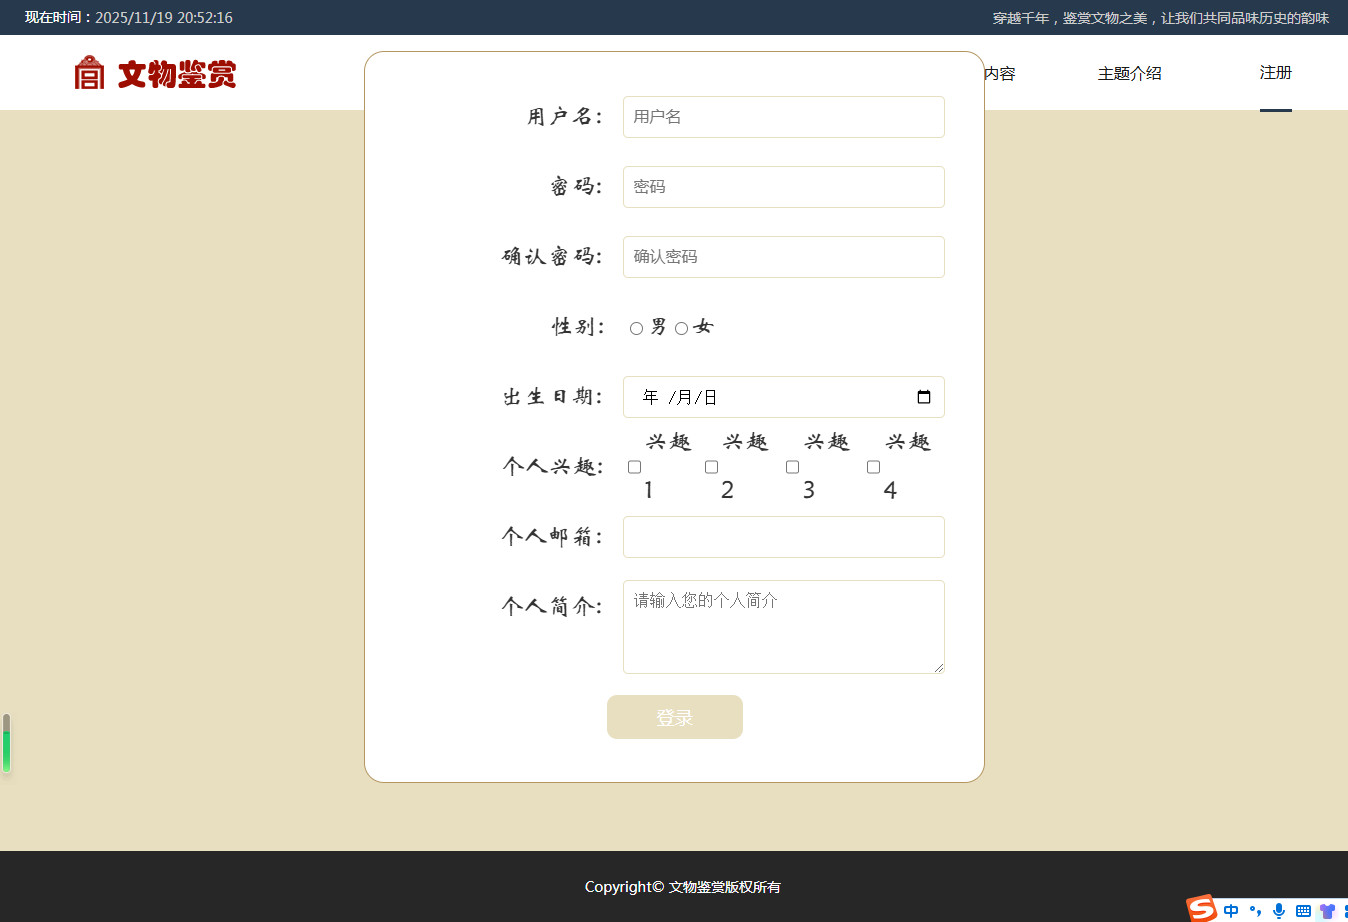Open the skin (shirt) icon in IME
Viewport: 1348px width, 922px height.
[x=1327, y=911]
